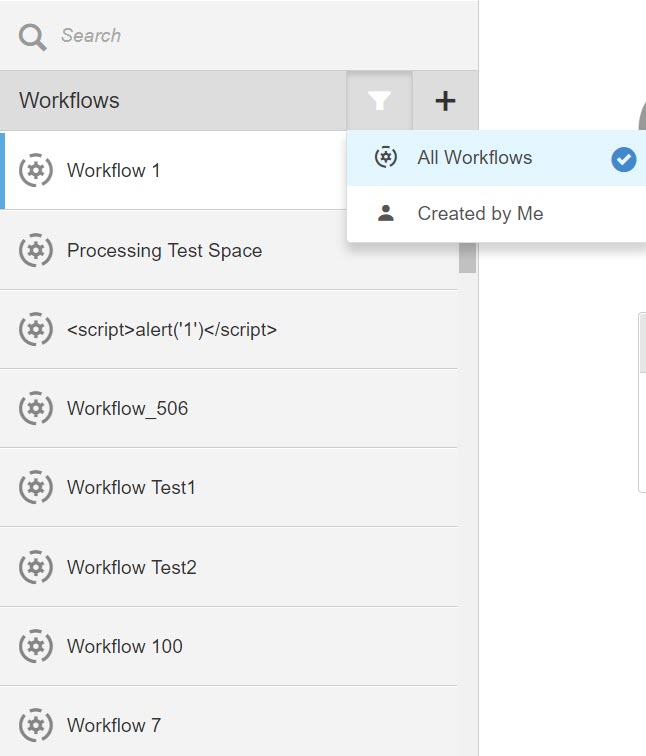Choose the Created by Me filter
Viewport: 646px width, 756px height.
click(480, 213)
